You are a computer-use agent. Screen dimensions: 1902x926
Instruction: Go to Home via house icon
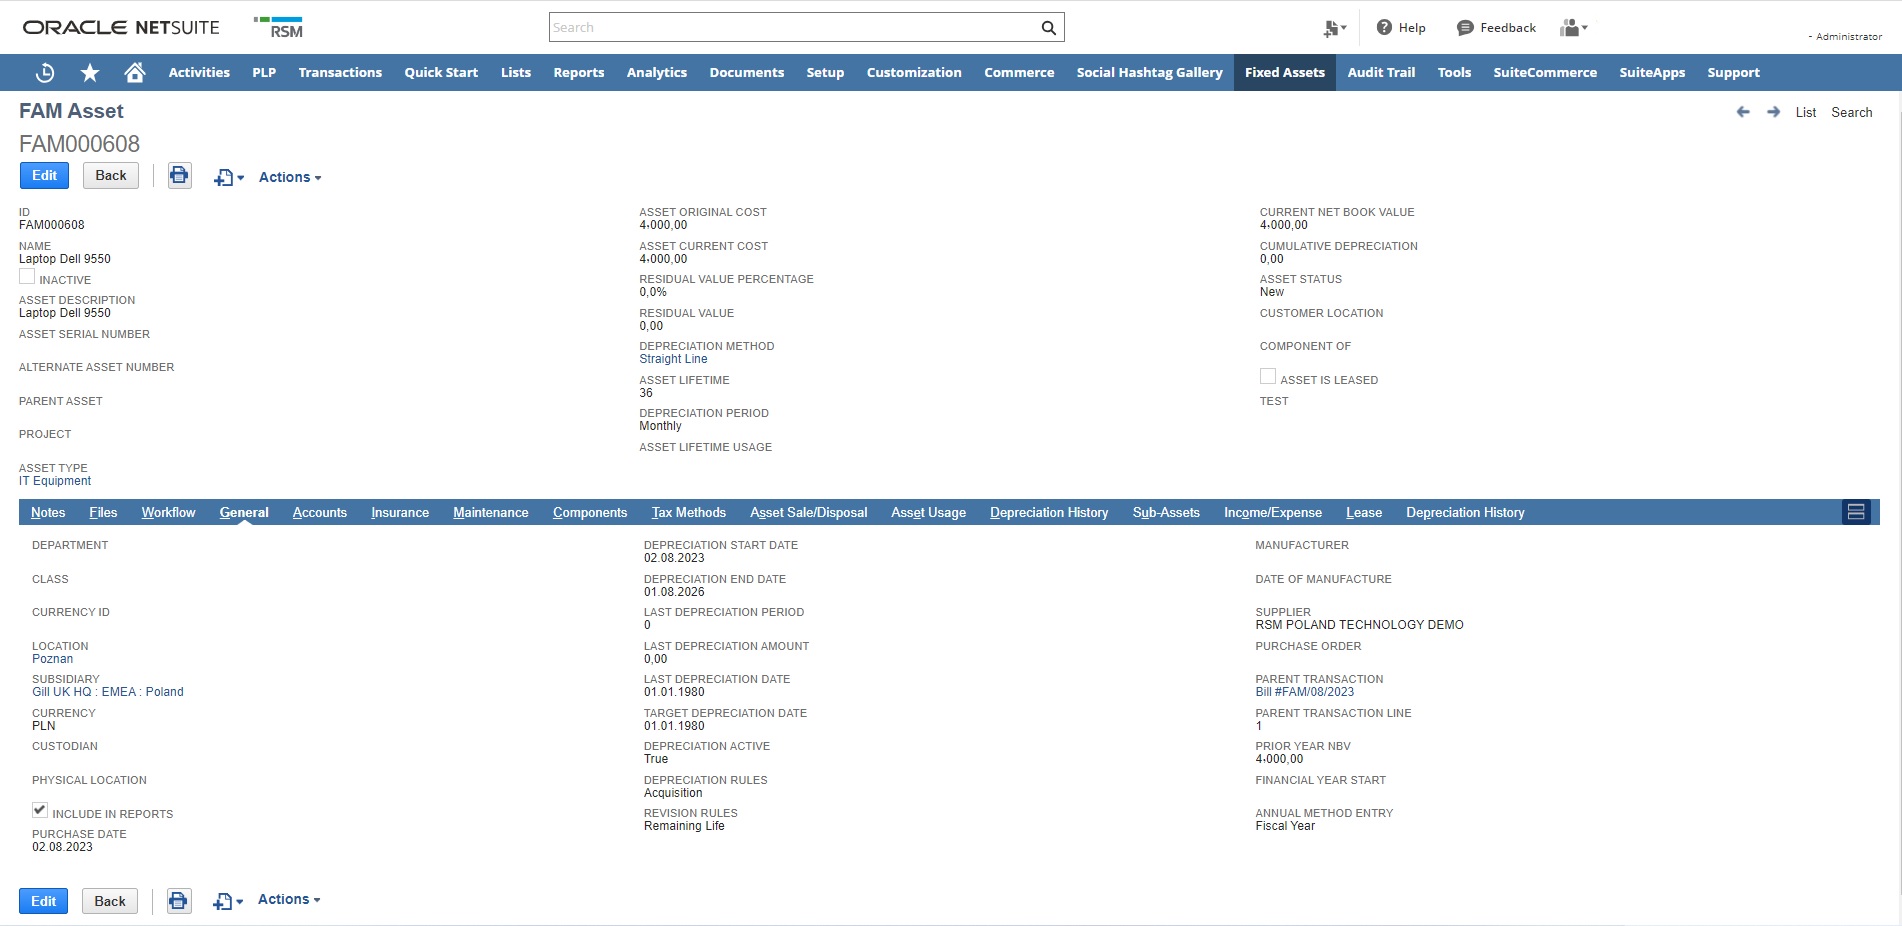tap(135, 73)
